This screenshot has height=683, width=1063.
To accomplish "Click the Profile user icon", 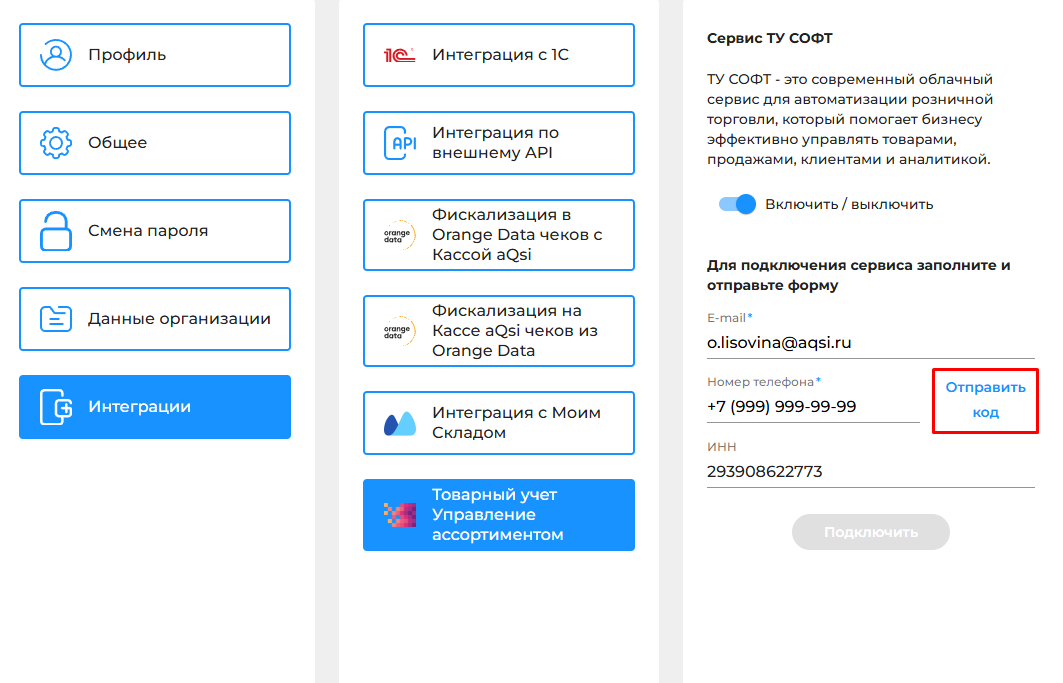I will [56, 55].
